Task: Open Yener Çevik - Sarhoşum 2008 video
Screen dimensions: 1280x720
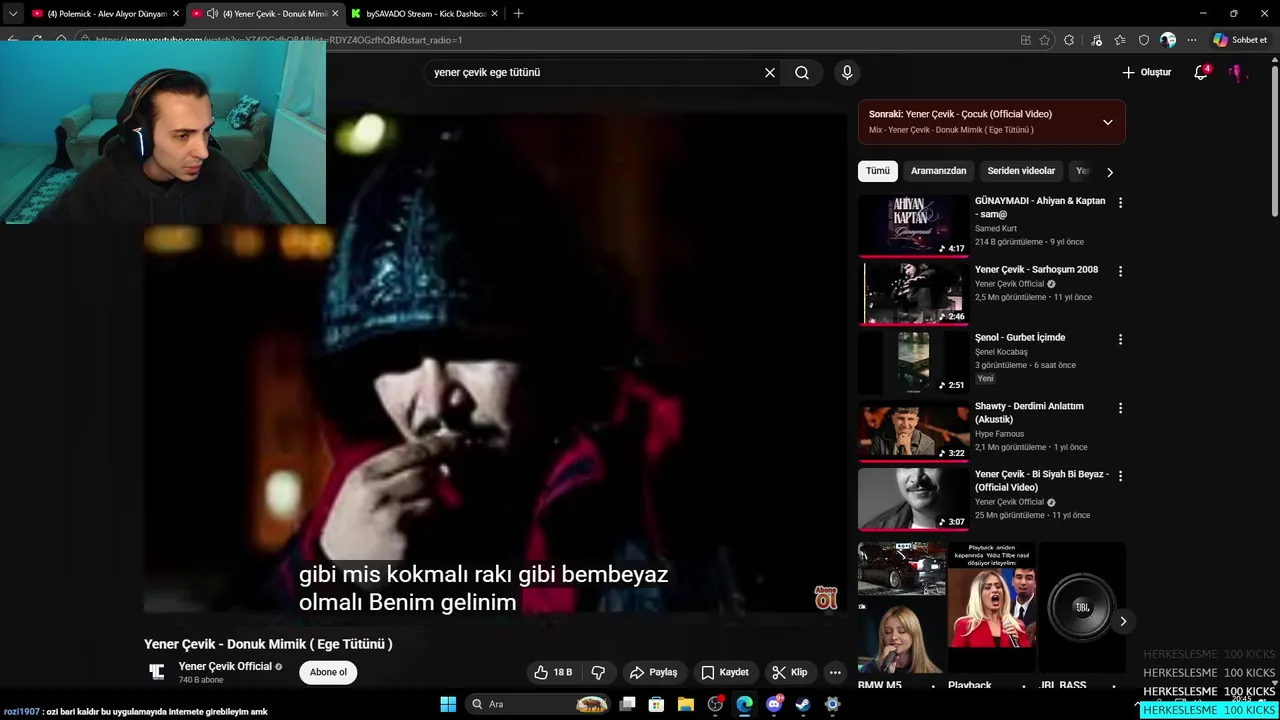Action: point(915,293)
